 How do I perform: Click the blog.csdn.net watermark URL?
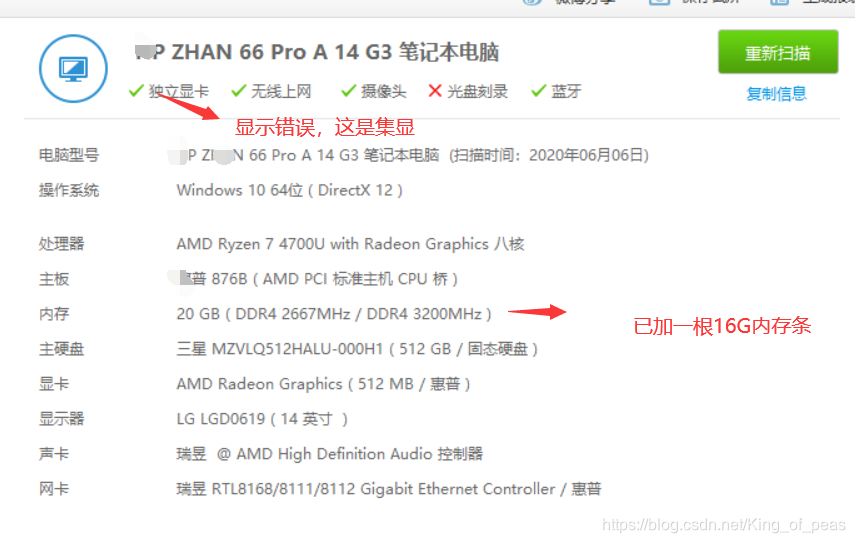(724, 524)
